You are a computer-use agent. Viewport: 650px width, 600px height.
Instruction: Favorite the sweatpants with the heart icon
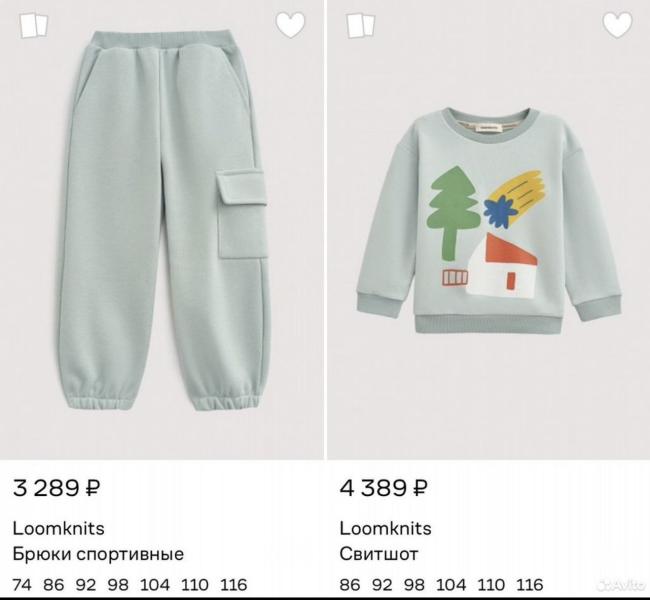tap(290, 25)
